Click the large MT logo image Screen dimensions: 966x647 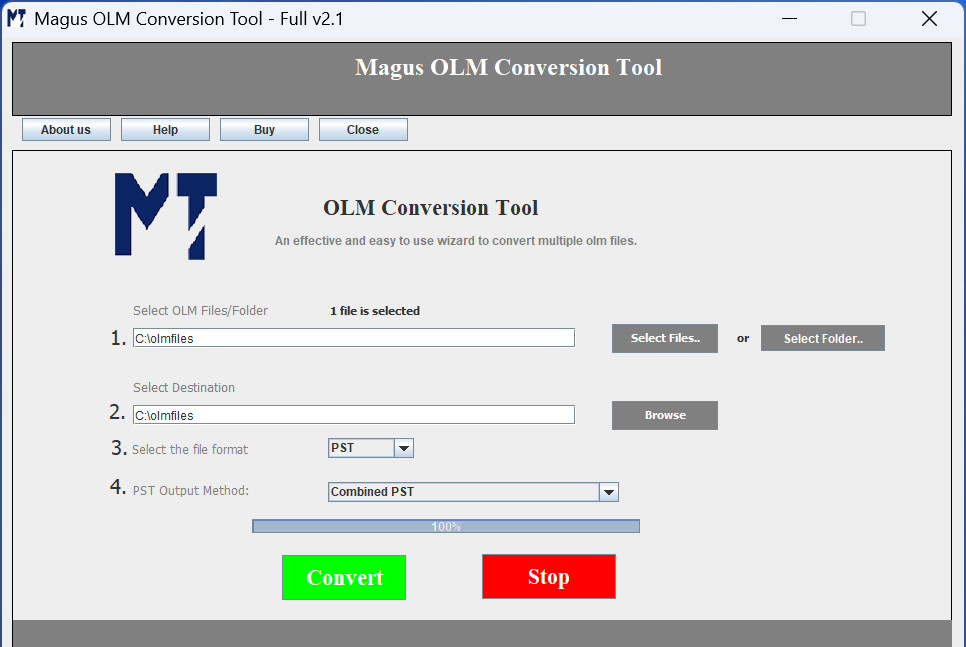click(x=166, y=216)
